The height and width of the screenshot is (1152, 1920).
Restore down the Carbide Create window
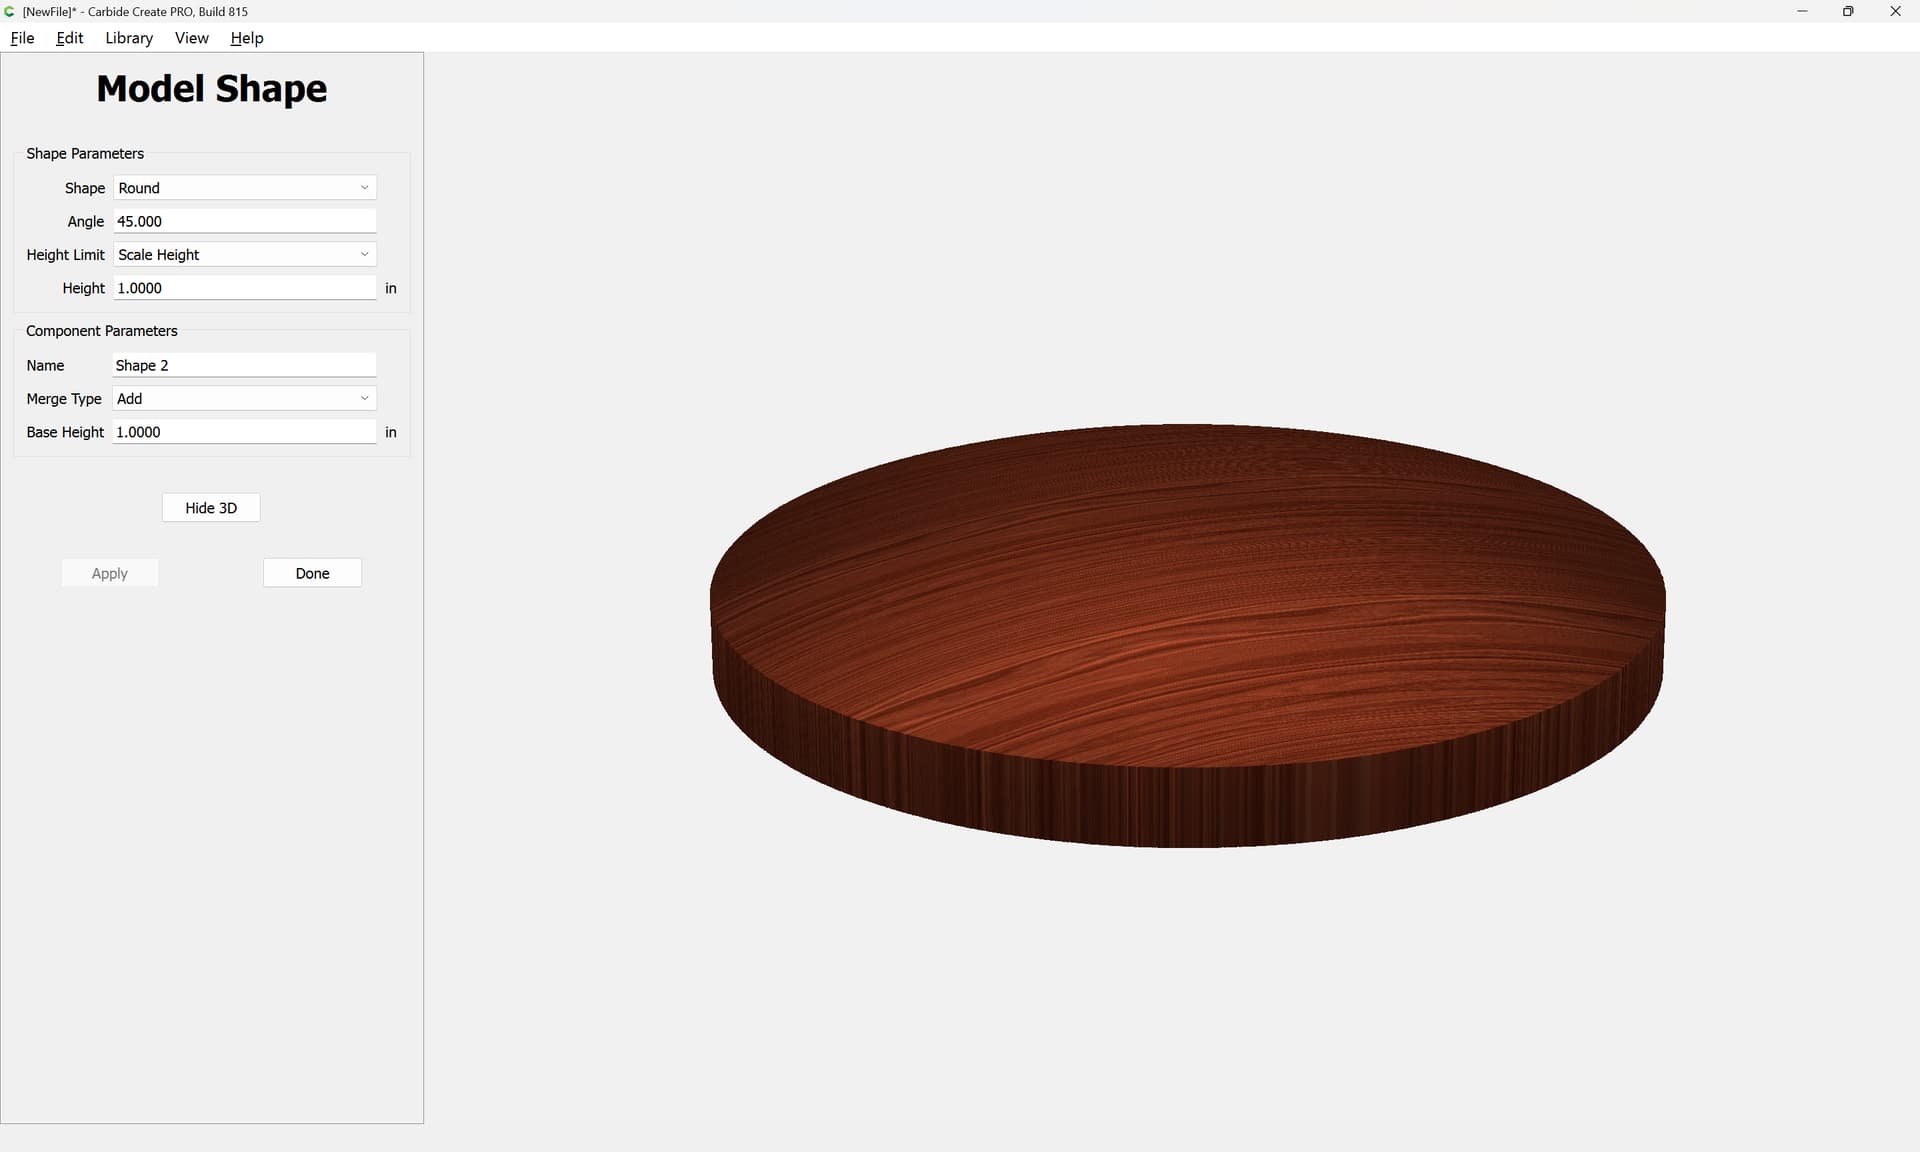[x=1848, y=11]
